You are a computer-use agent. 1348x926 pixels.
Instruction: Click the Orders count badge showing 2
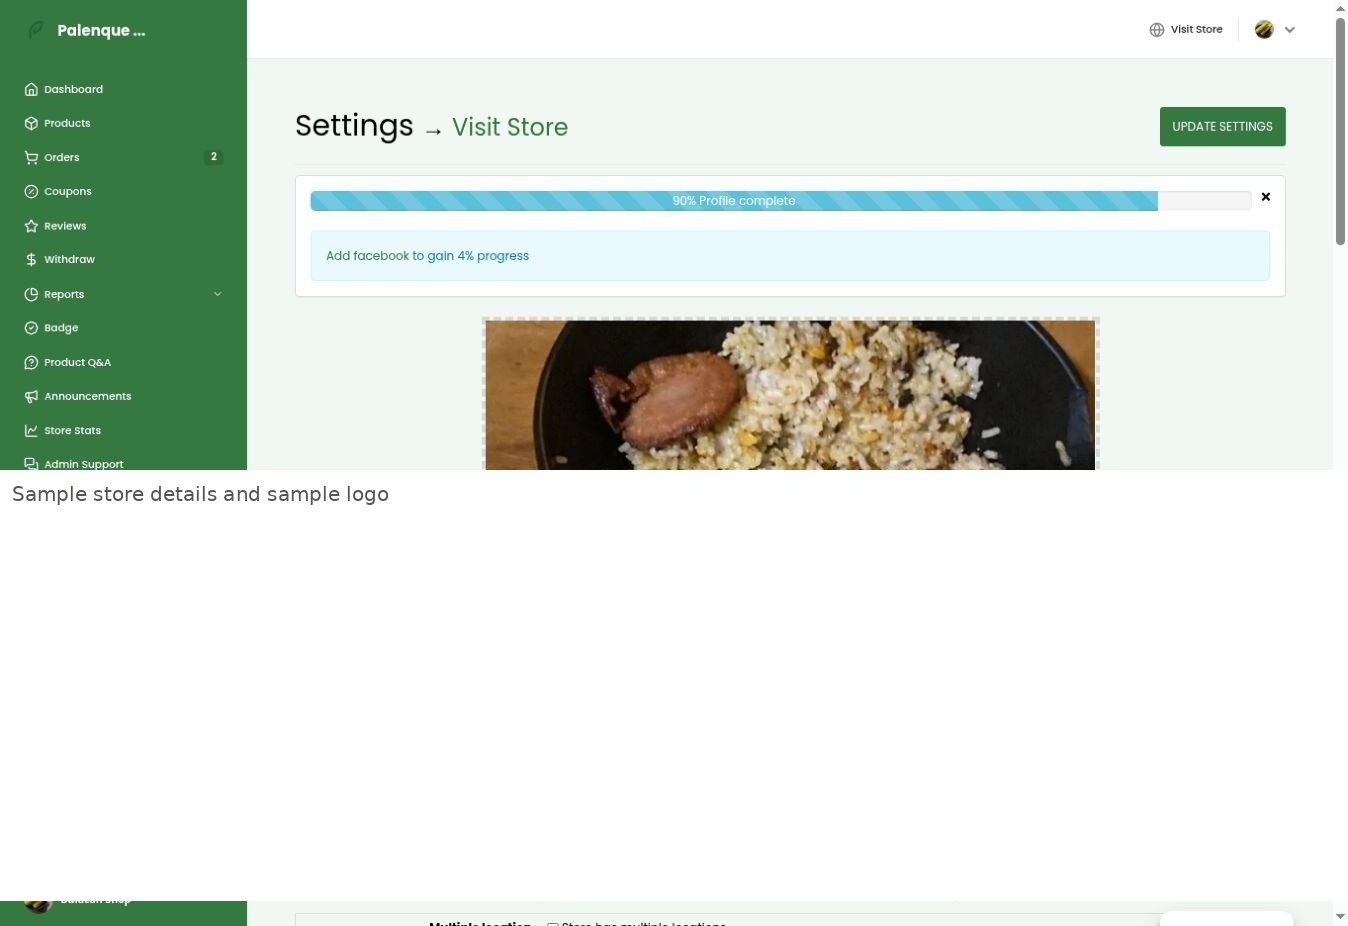pyautogui.click(x=213, y=157)
